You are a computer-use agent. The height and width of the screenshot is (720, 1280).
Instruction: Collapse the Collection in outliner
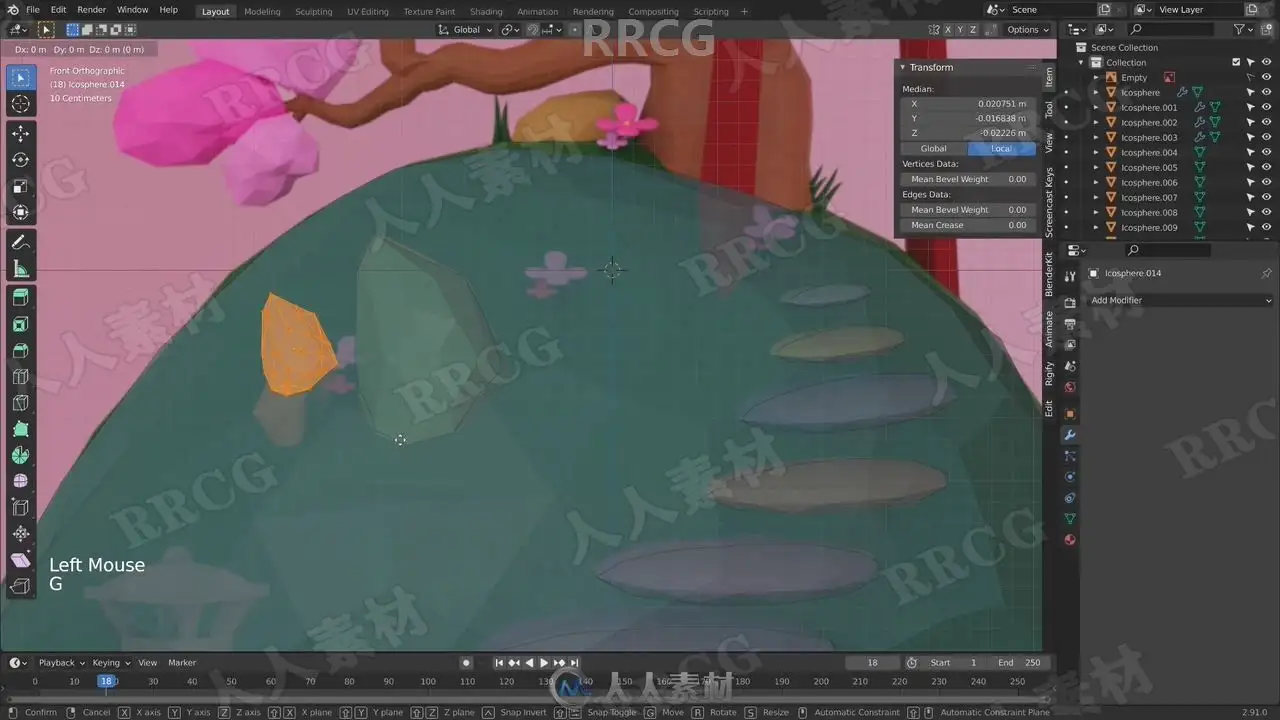coord(1081,62)
